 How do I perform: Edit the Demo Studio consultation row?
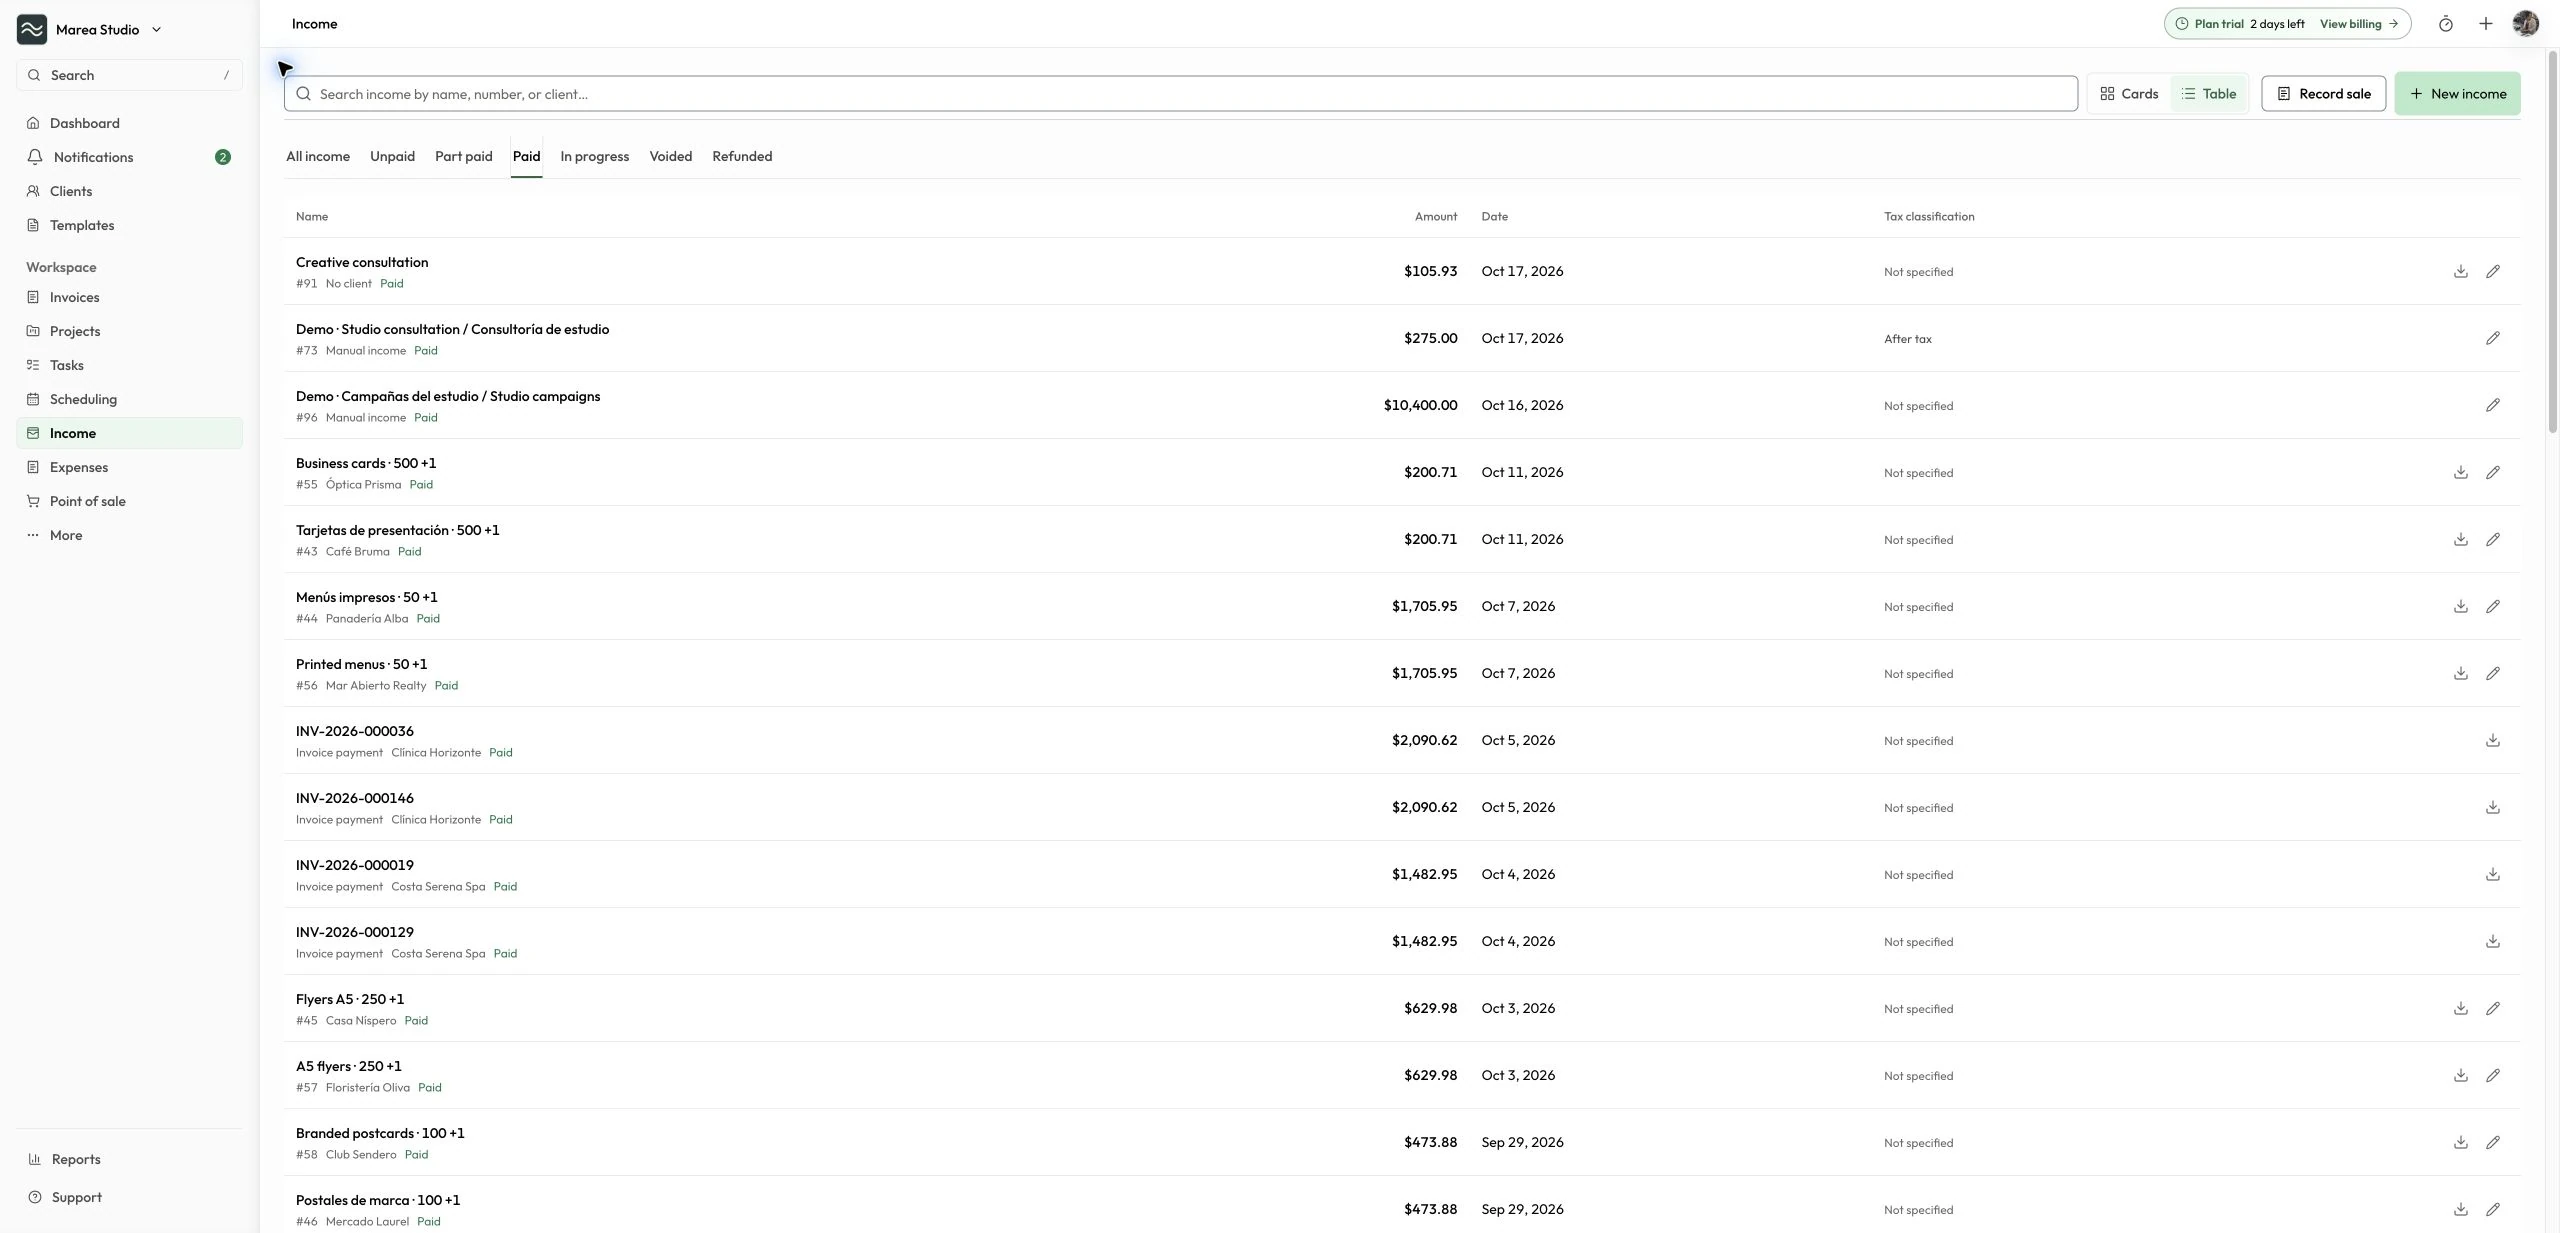click(2492, 338)
